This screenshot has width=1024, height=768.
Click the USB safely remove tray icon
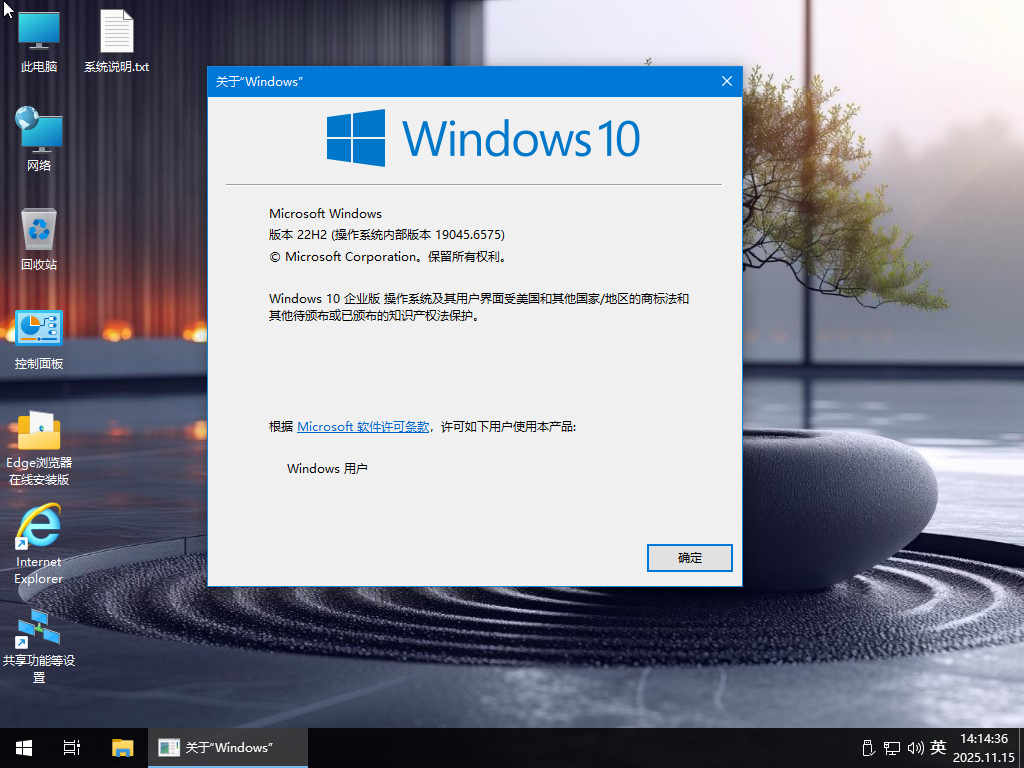(x=868, y=748)
